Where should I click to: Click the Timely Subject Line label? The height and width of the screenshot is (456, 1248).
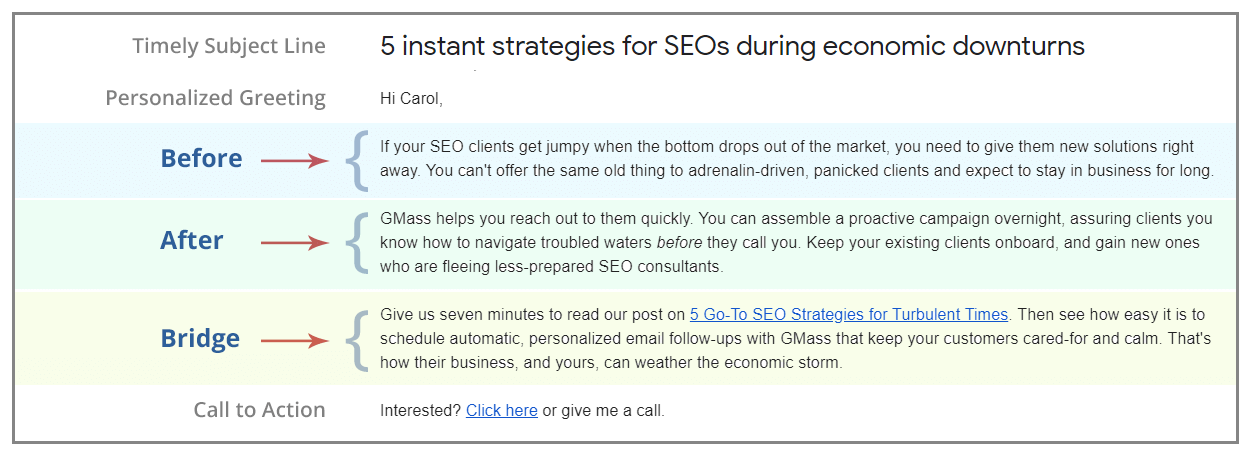pos(229,46)
